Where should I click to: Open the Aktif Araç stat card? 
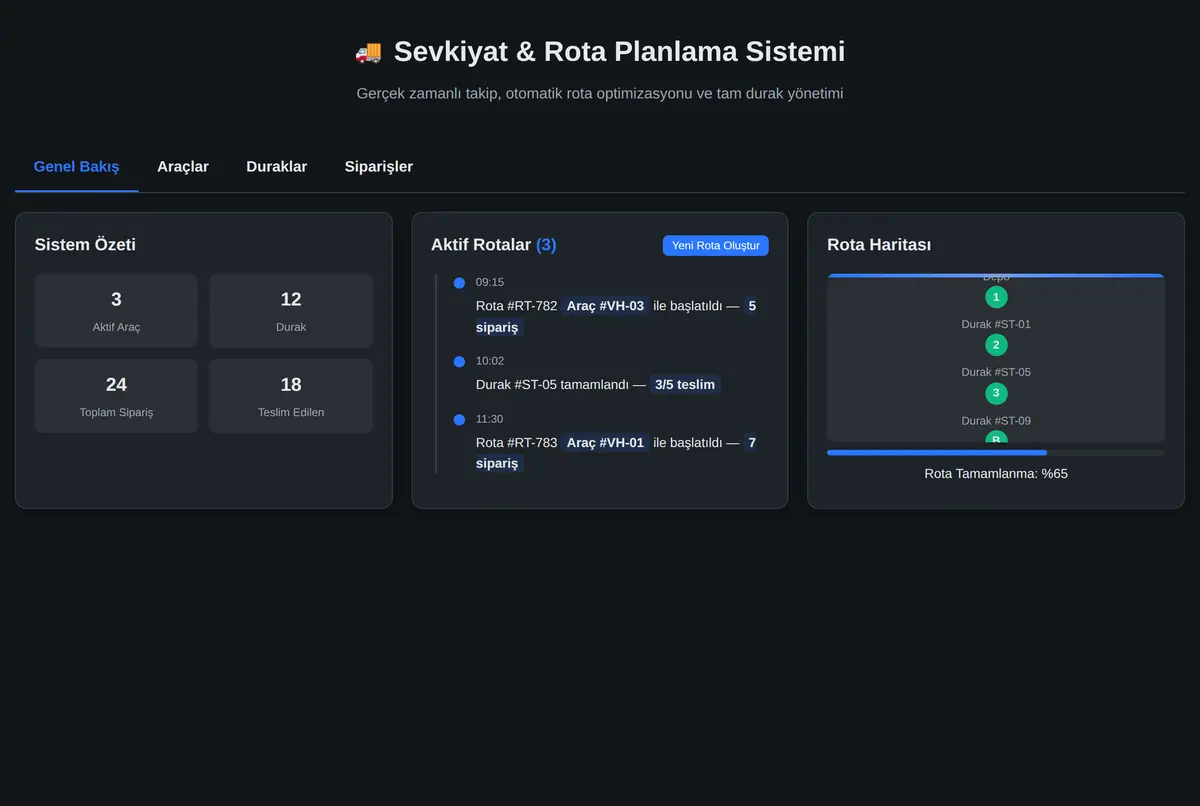[116, 311]
